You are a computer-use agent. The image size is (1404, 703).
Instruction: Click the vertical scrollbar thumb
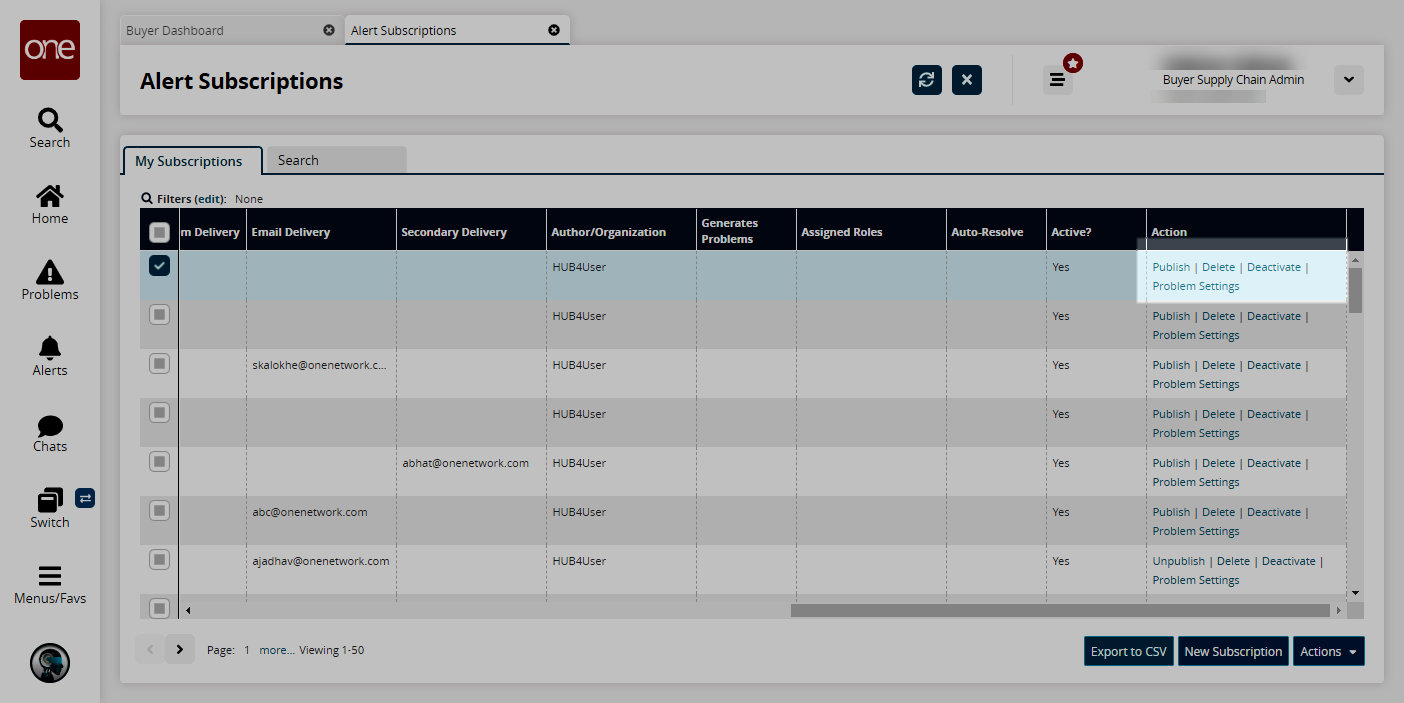(x=1355, y=290)
